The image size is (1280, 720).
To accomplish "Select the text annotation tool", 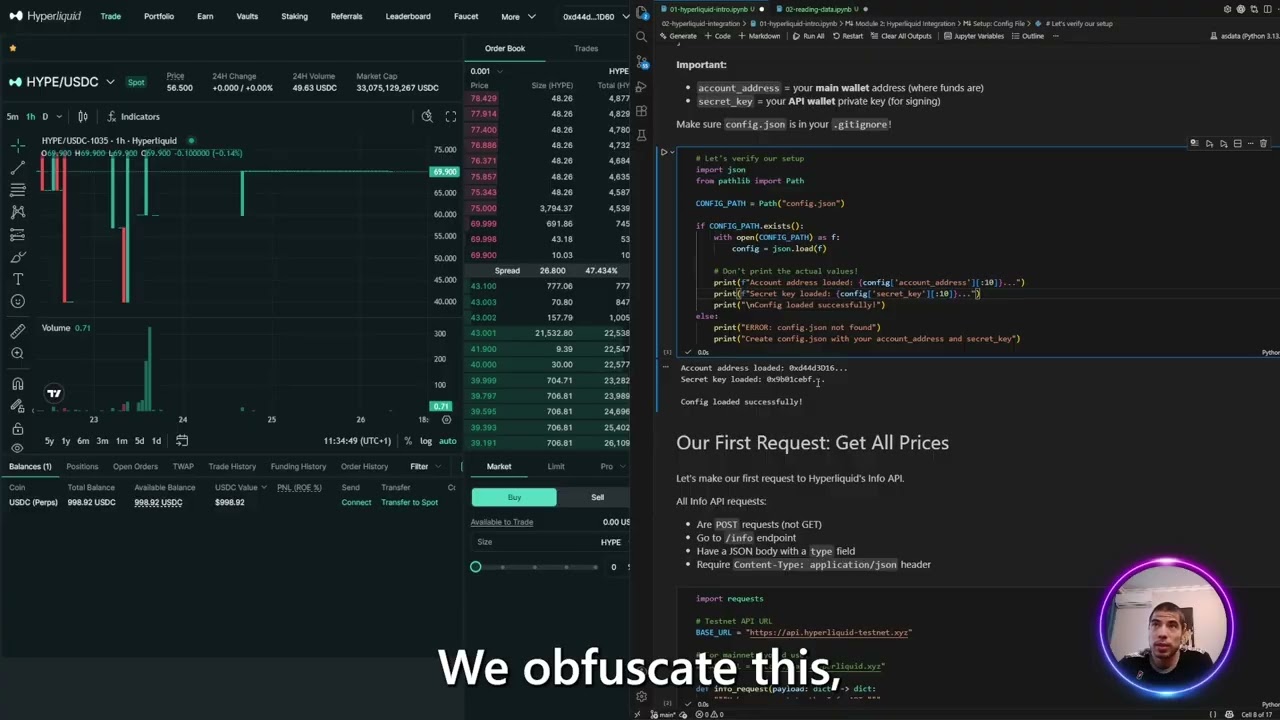I will [17, 279].
